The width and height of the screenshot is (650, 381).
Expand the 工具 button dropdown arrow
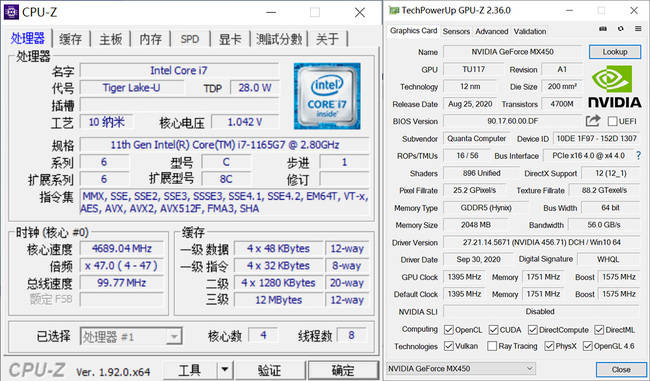click(x=225, y=369)
